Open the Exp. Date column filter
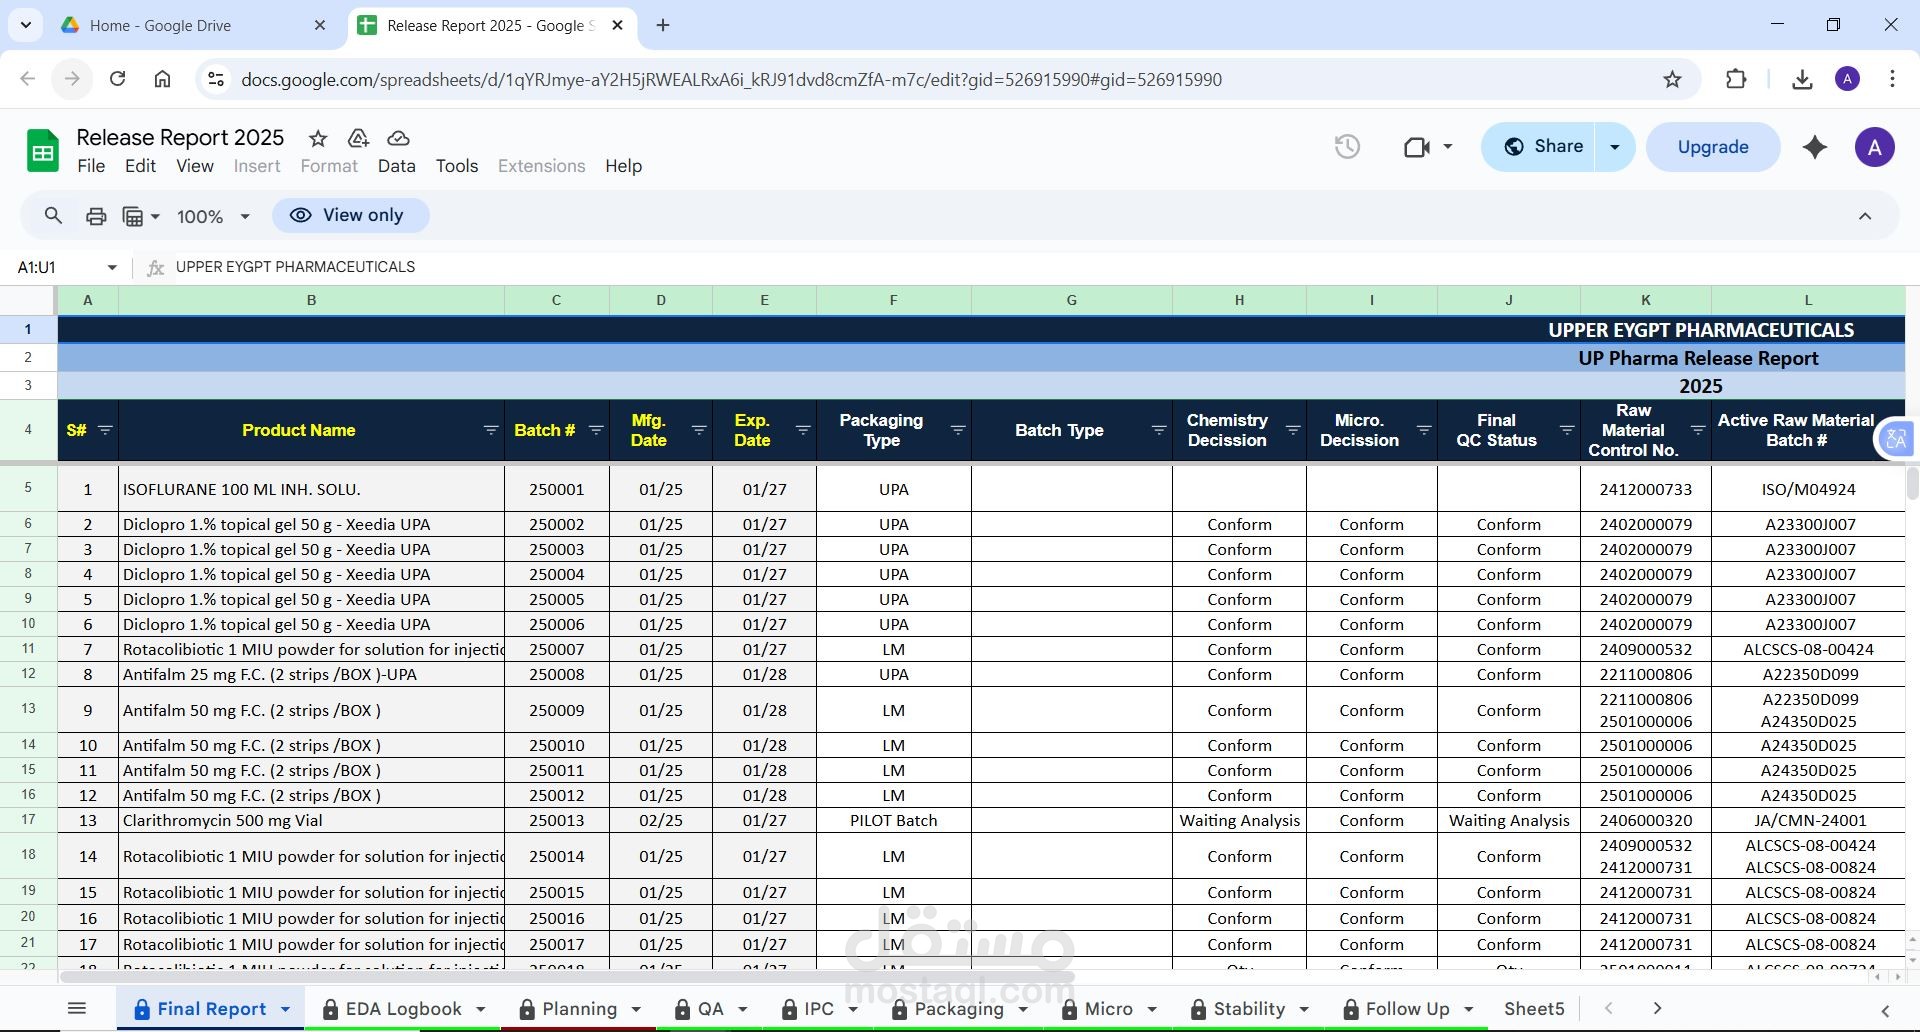This screenshot has height=1032, width=1920. [x=802, y=430]
